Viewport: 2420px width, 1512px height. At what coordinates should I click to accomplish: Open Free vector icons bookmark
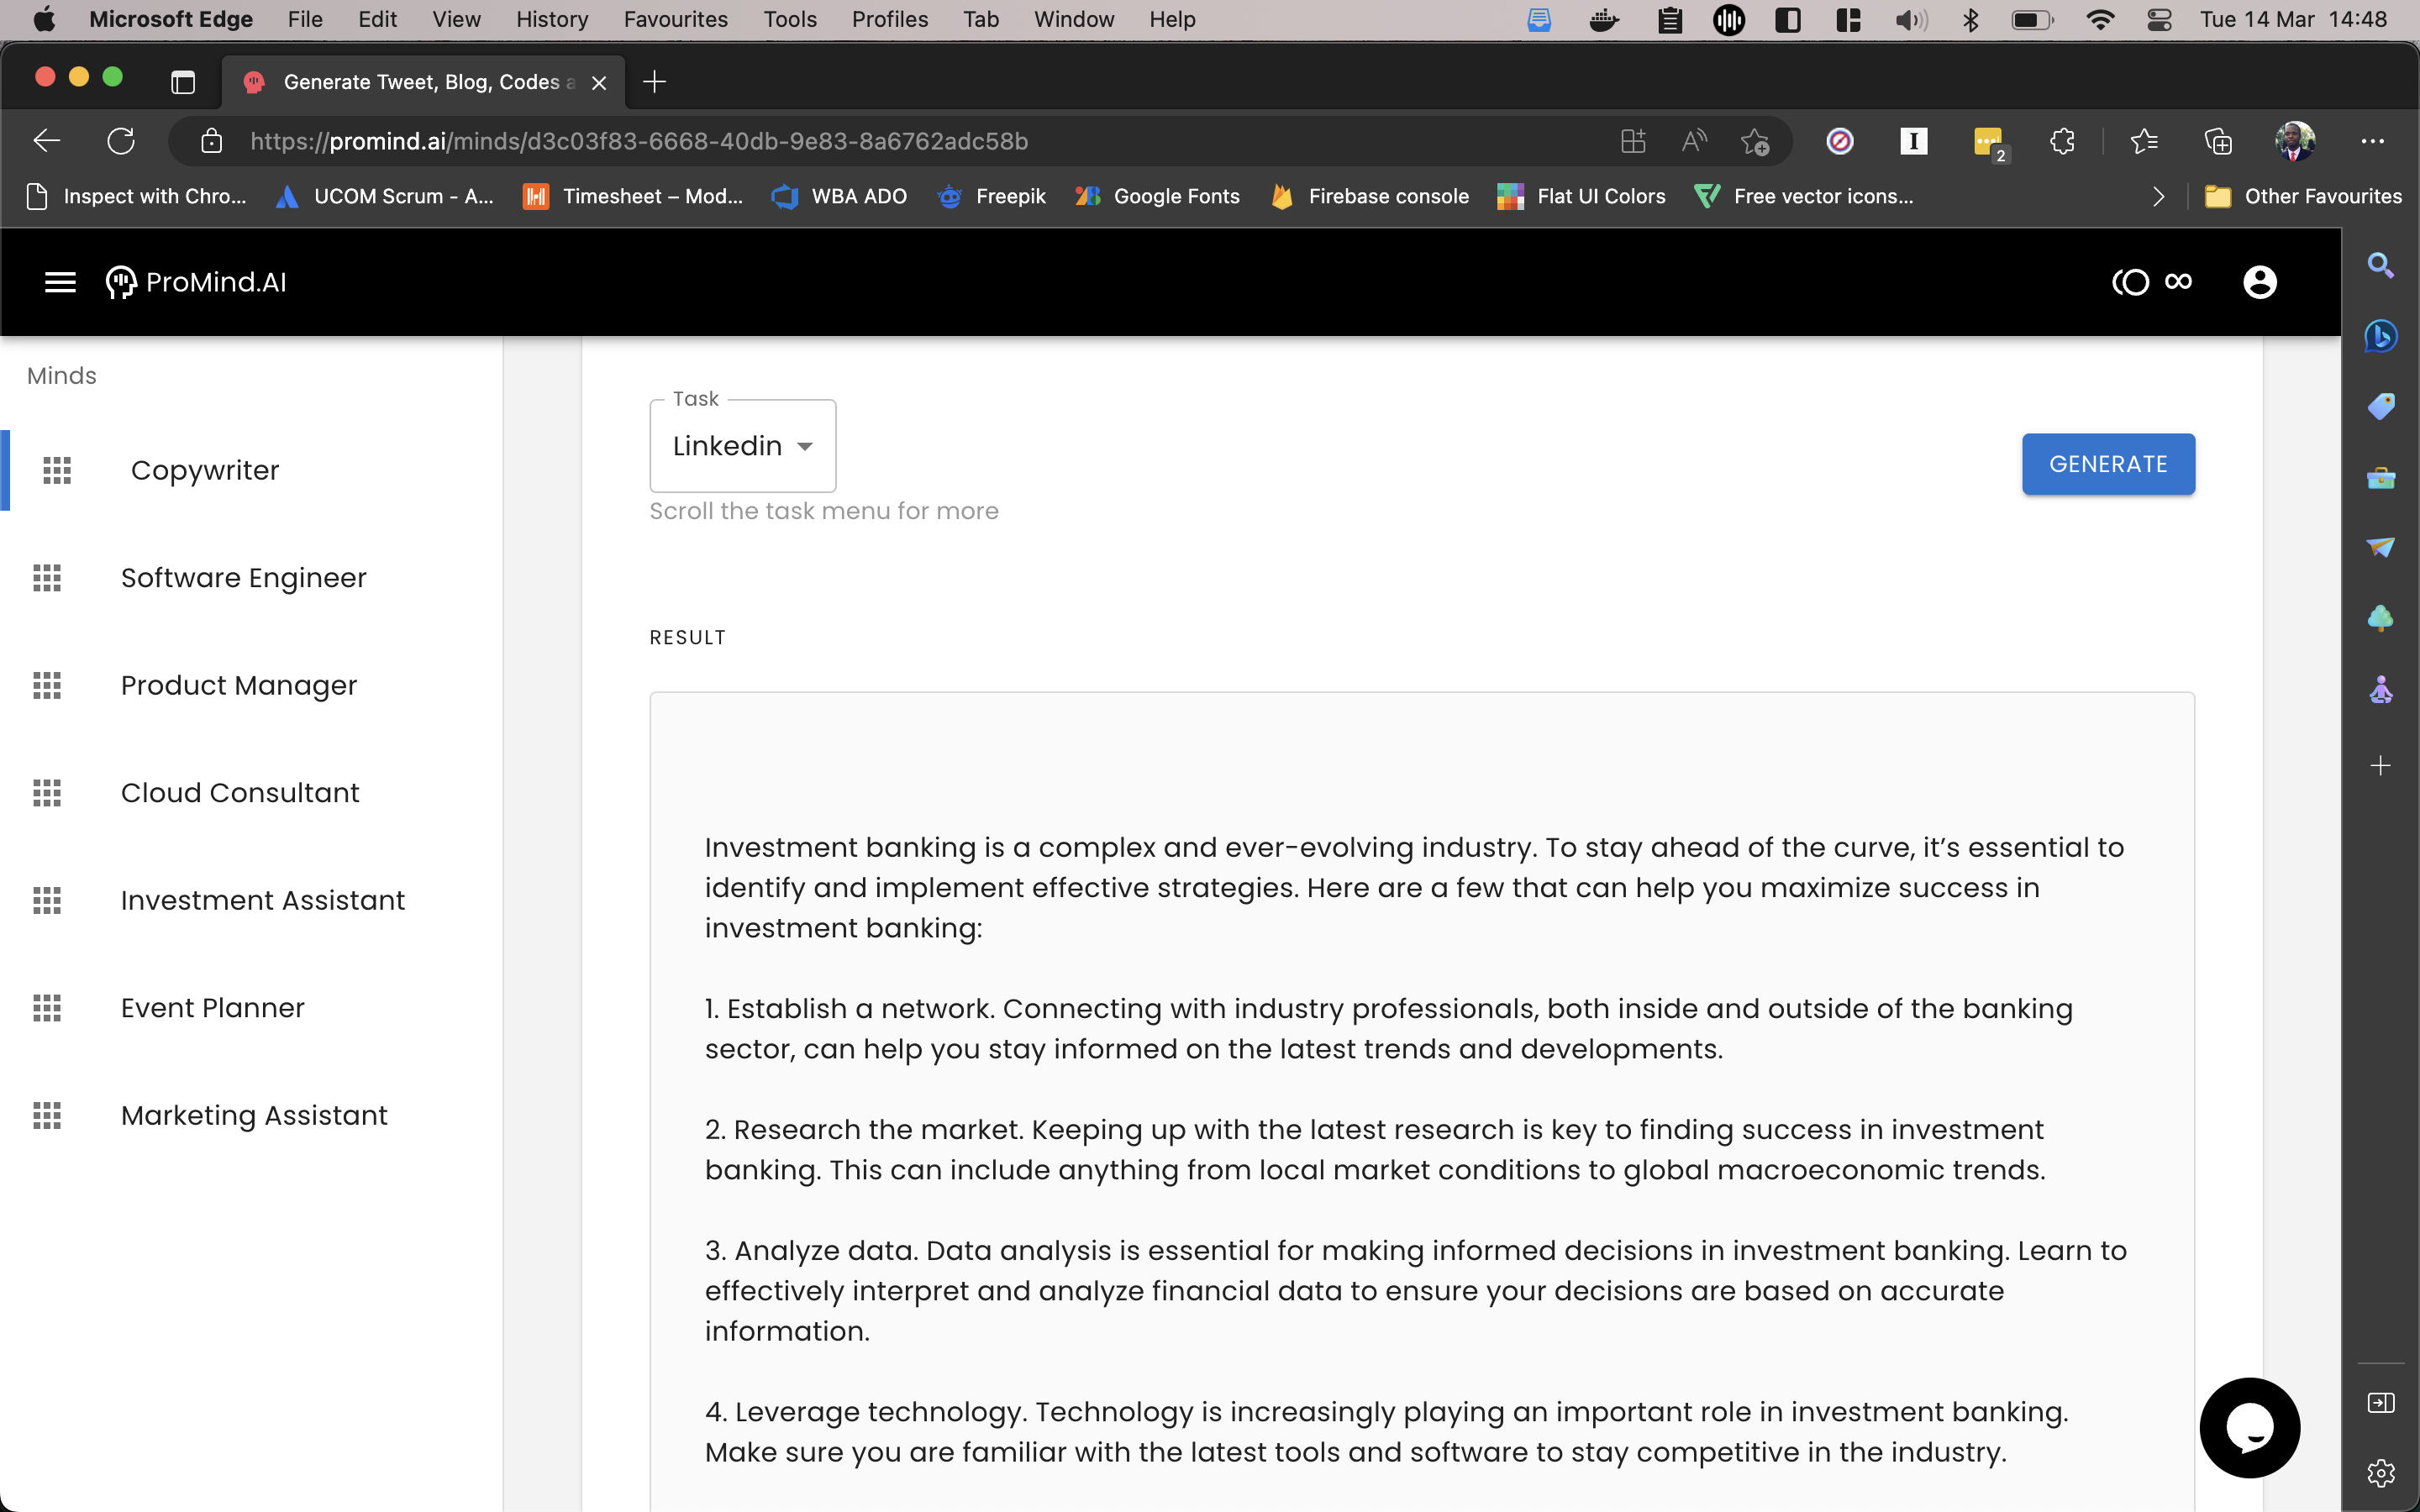1803,197
